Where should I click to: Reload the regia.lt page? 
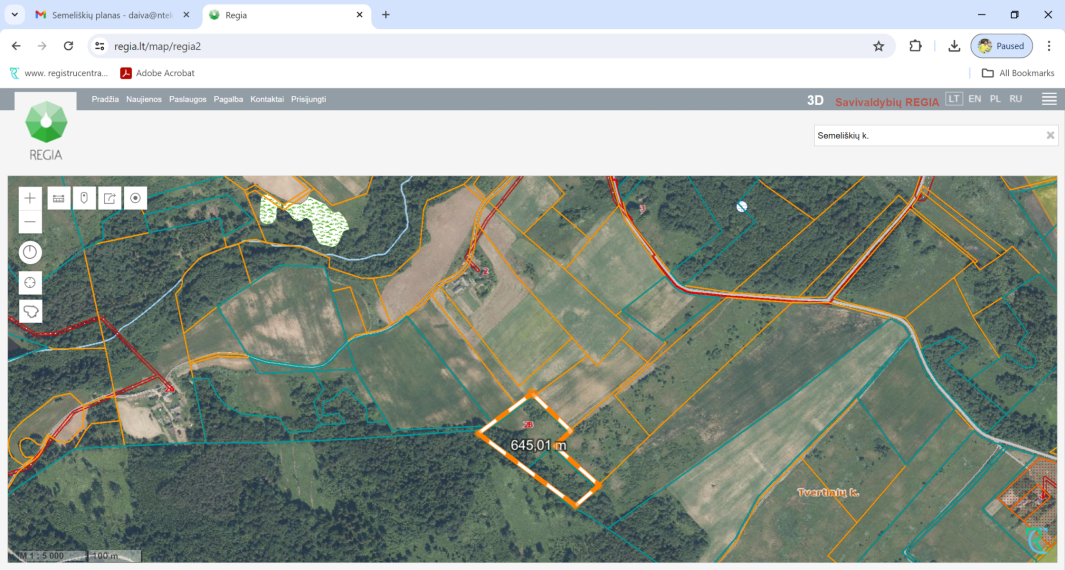(69, 46)
